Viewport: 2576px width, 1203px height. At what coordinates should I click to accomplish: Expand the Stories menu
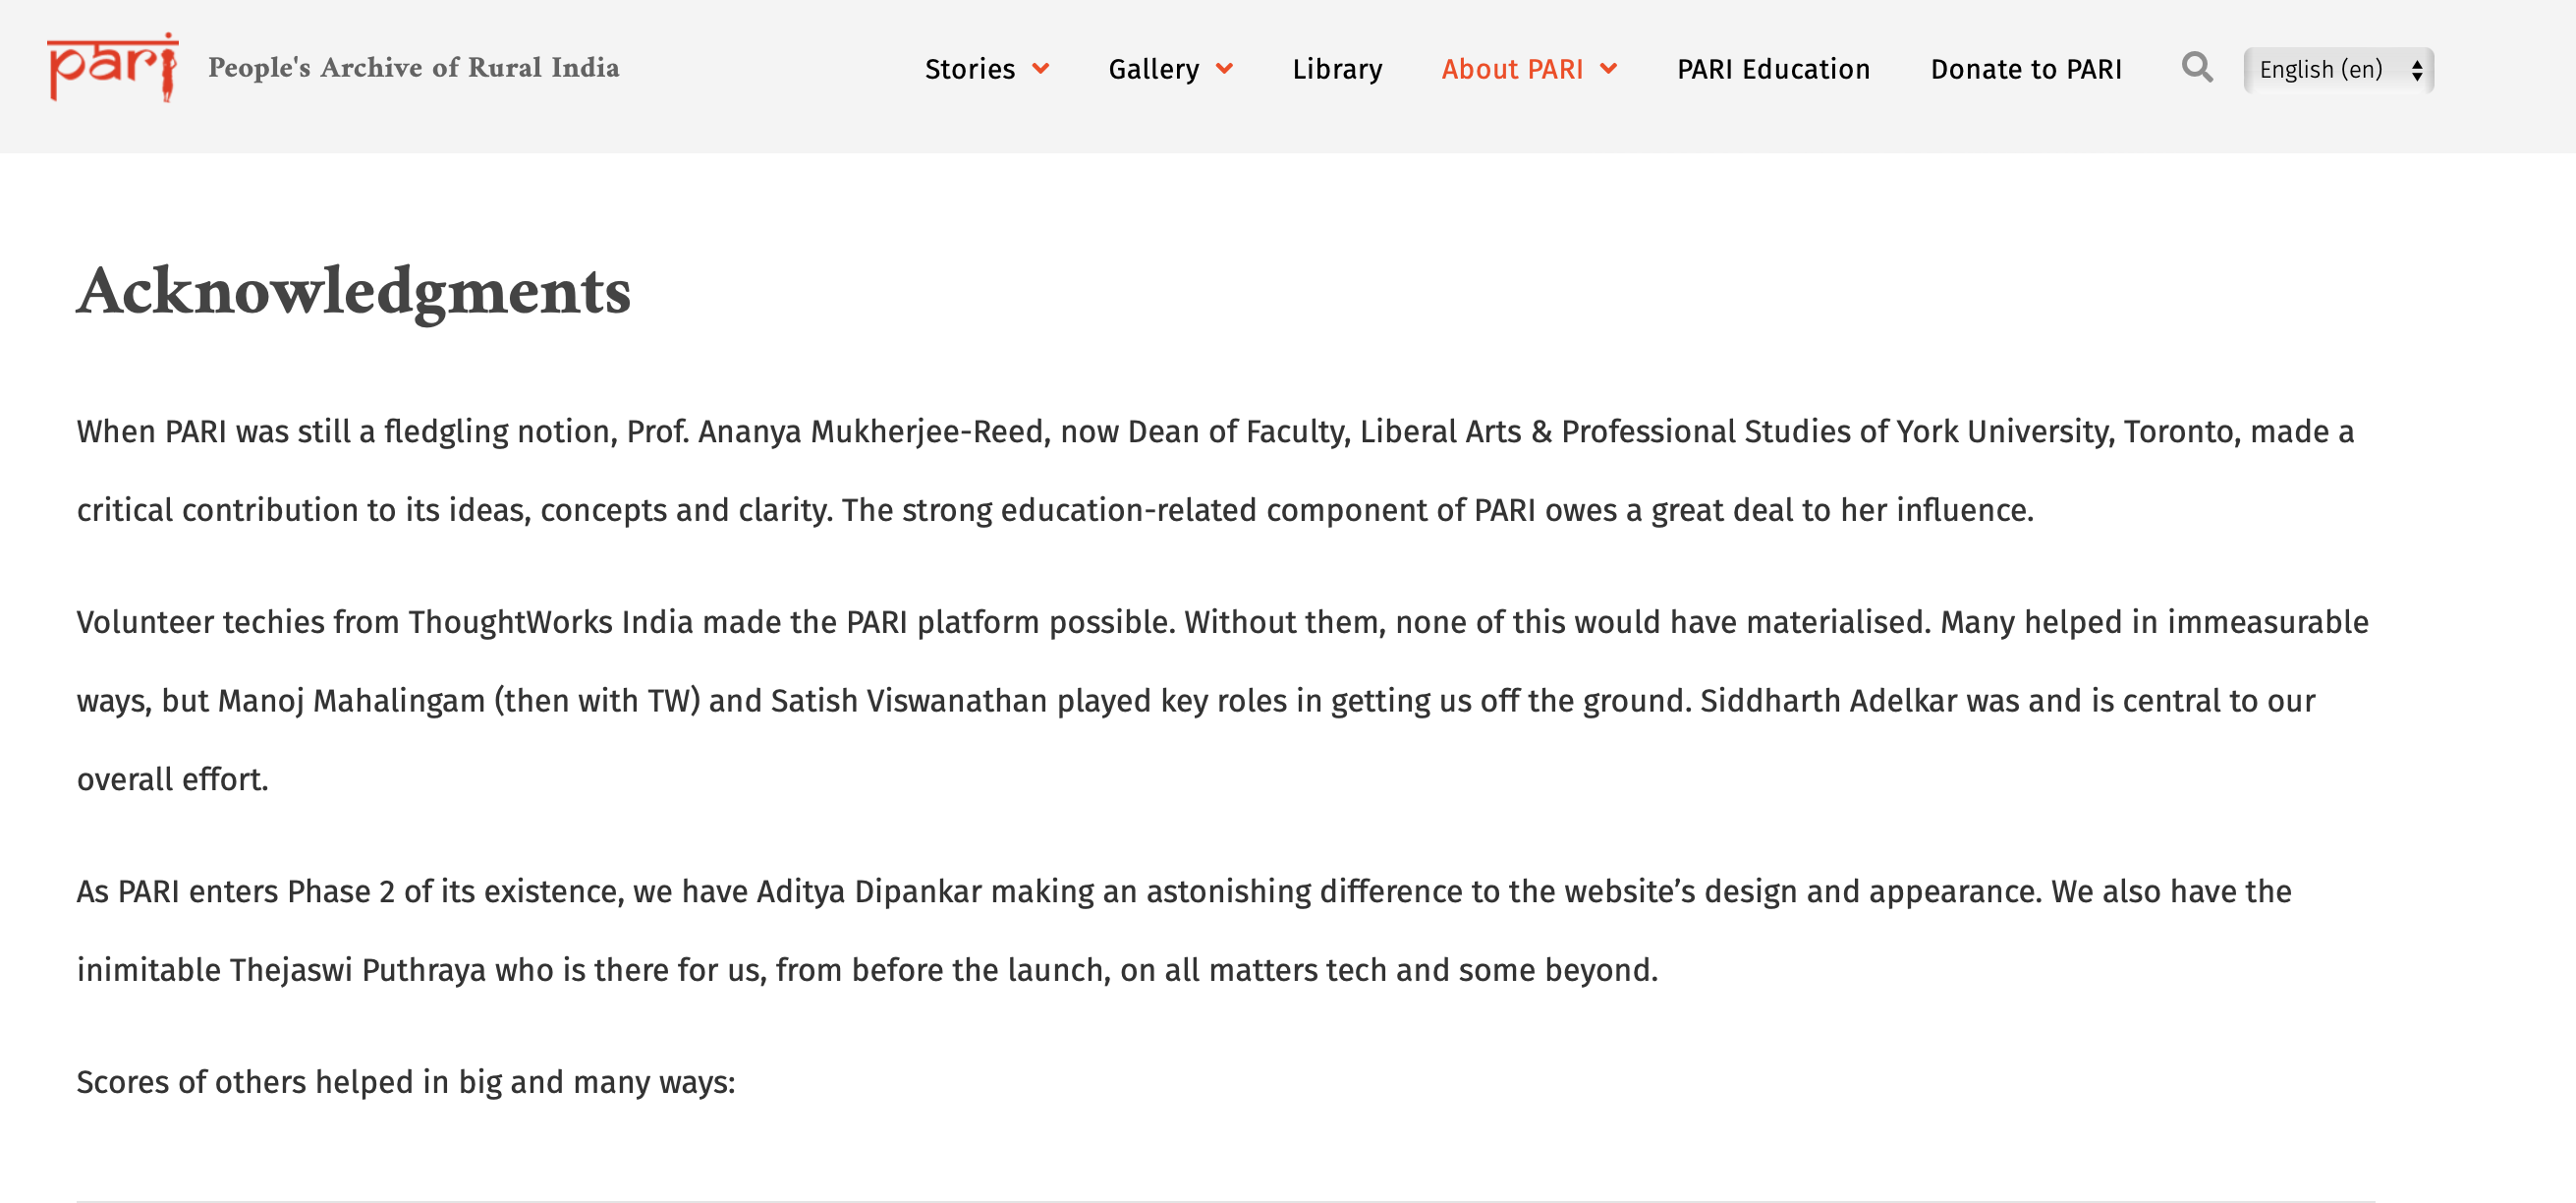(x=969, y=69)
